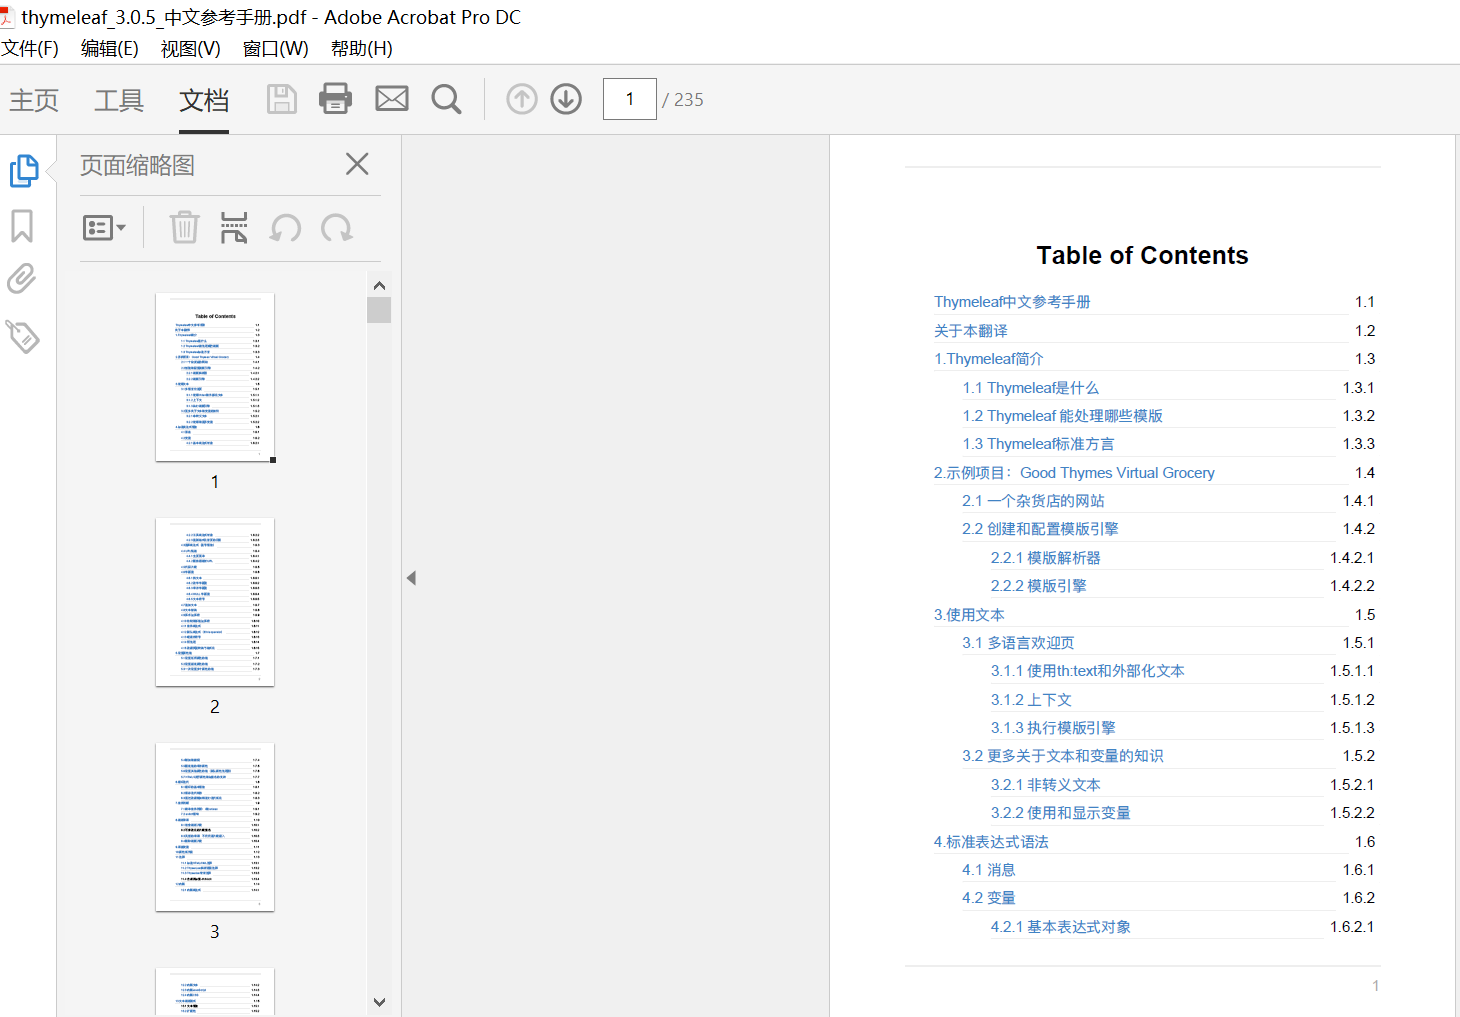Open link 1.1 Thymeleaf是什么
Screen dimensions: 1460x1017
point(1031,388)
